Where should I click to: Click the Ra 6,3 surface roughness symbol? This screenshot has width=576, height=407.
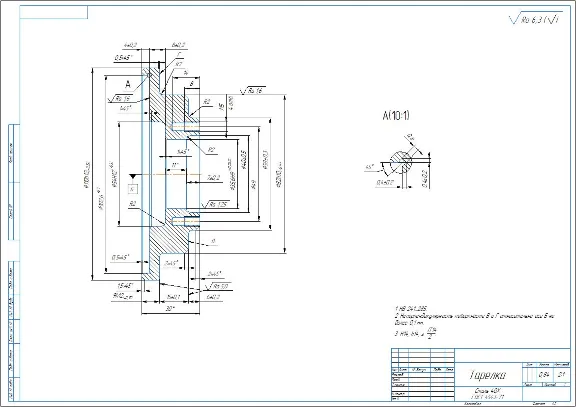point(535,20)
